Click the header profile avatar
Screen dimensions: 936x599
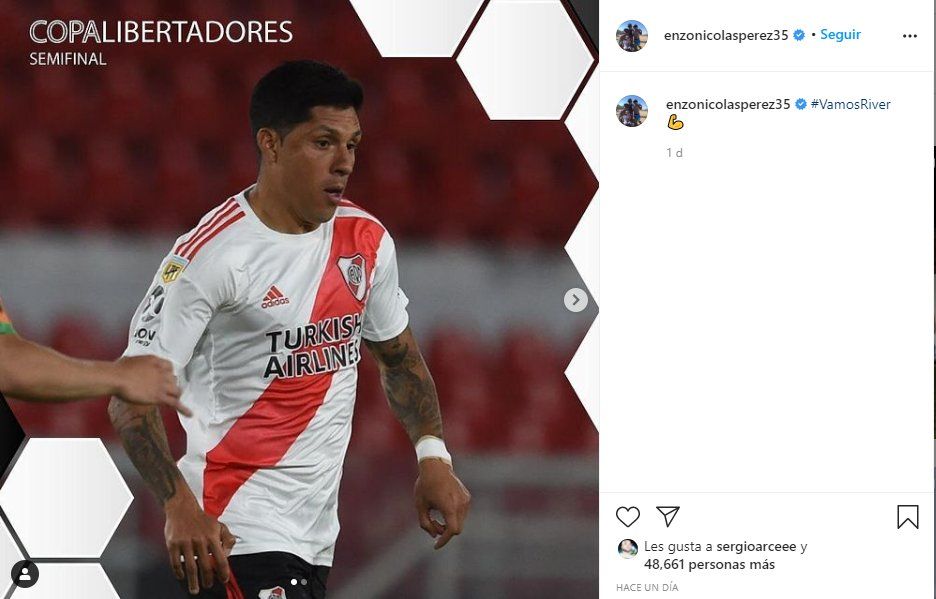pyautogui.click(x=632, y=36)
